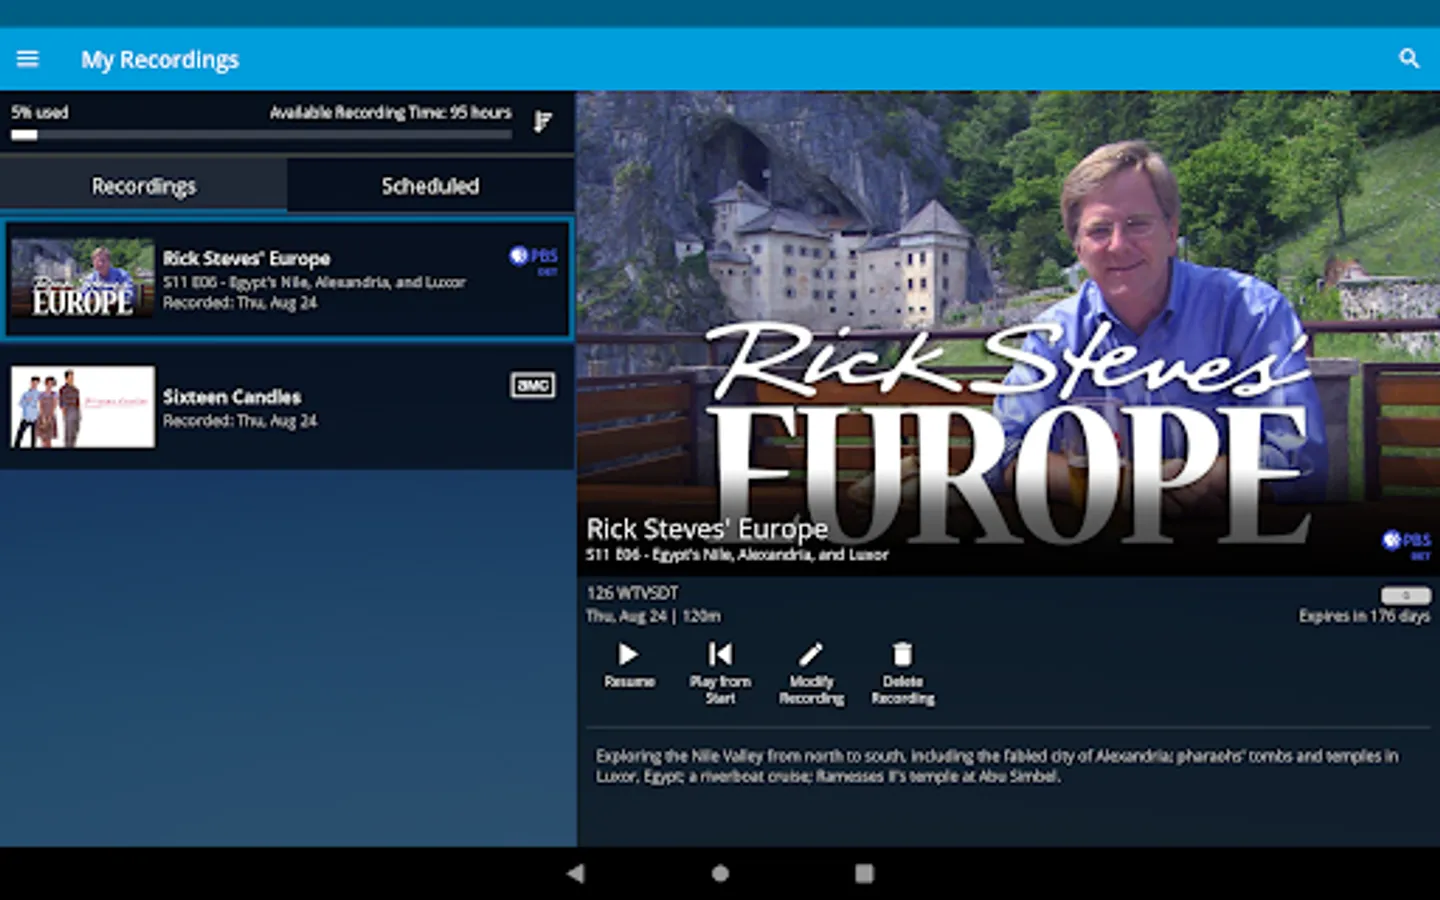This screenshot has width=1440, height=900.
Task: Click the episode description paragraph
Action: pos(997,766)
